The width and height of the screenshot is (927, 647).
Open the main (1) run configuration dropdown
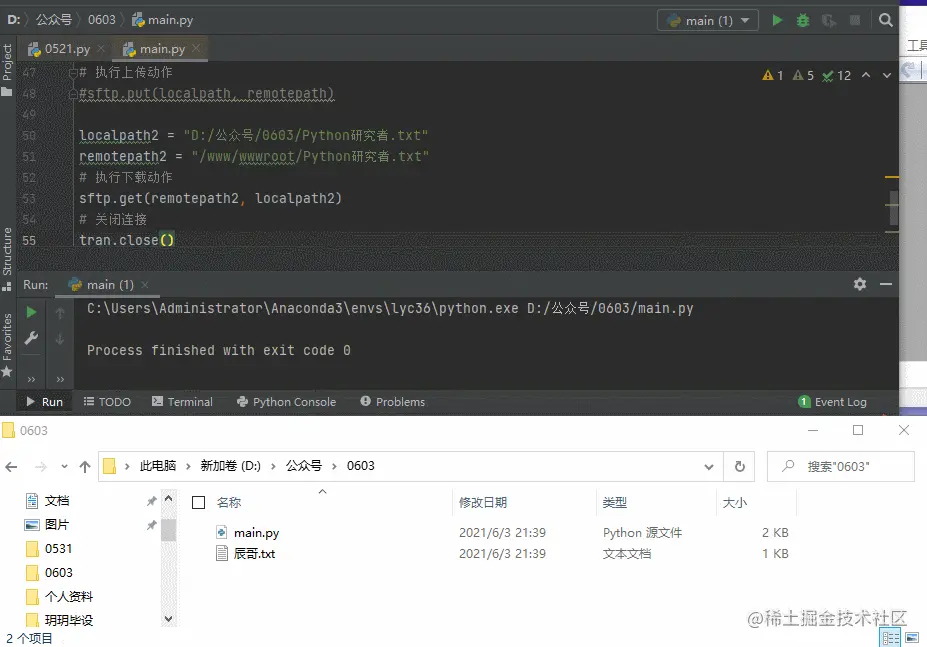tap(708, 21)
